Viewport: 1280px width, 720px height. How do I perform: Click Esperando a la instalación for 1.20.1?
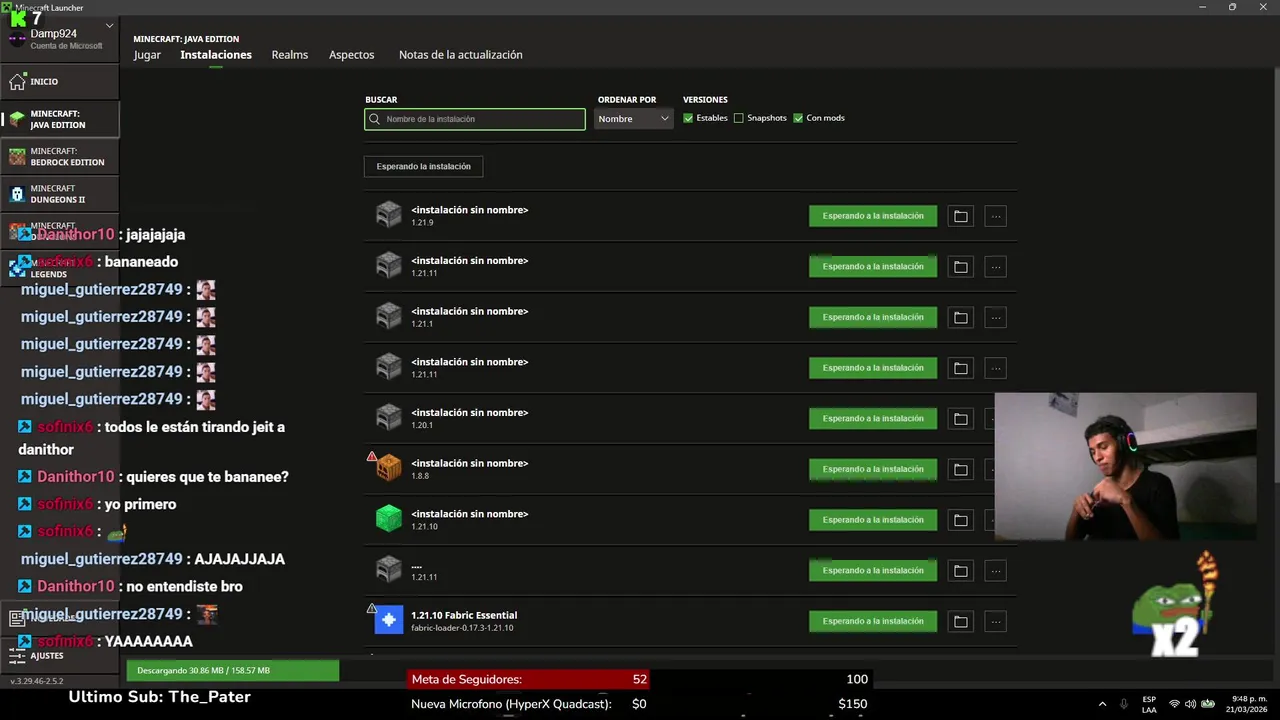coord(873,419)
